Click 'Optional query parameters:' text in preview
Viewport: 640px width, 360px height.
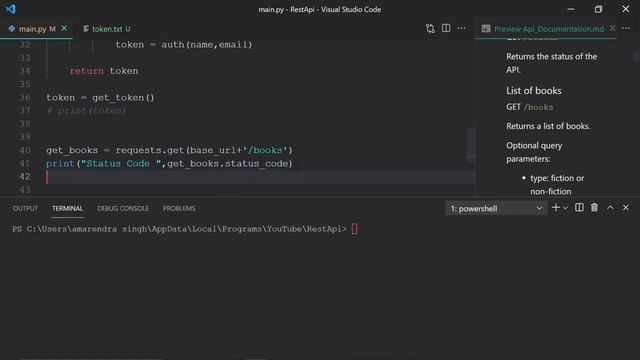click(x=534, y=152)
